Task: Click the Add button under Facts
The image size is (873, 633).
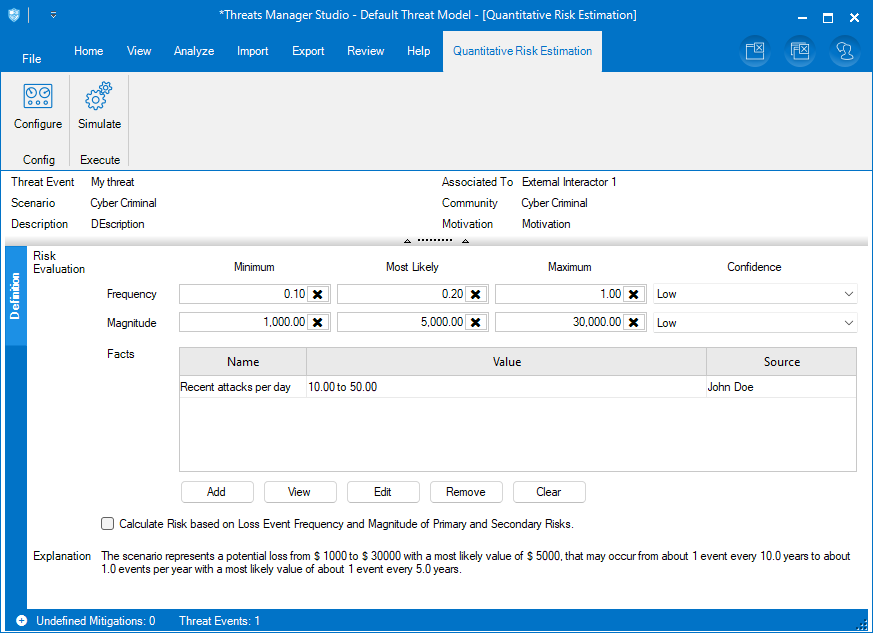Action: point(216,492)
